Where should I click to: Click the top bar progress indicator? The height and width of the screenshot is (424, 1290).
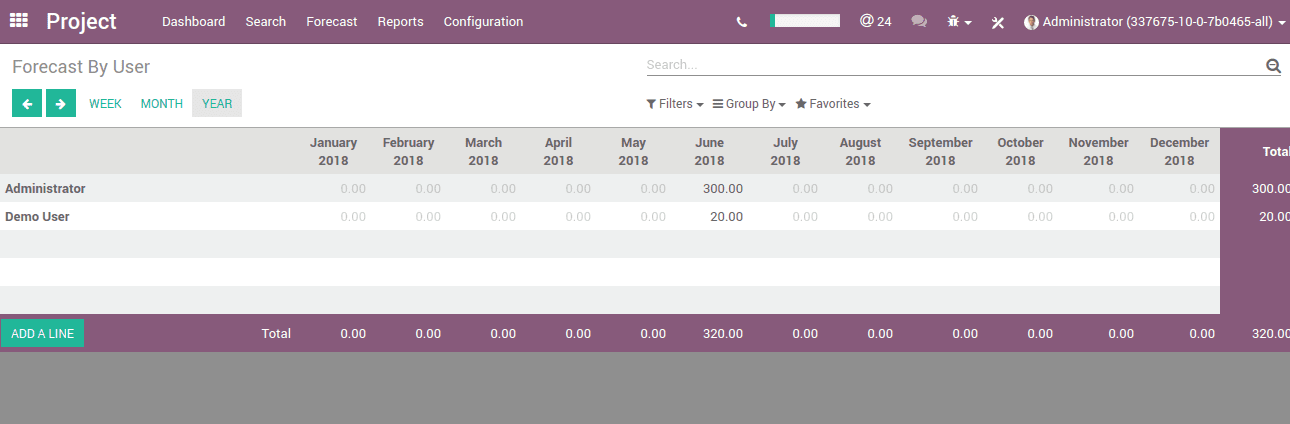click(805, 21)
